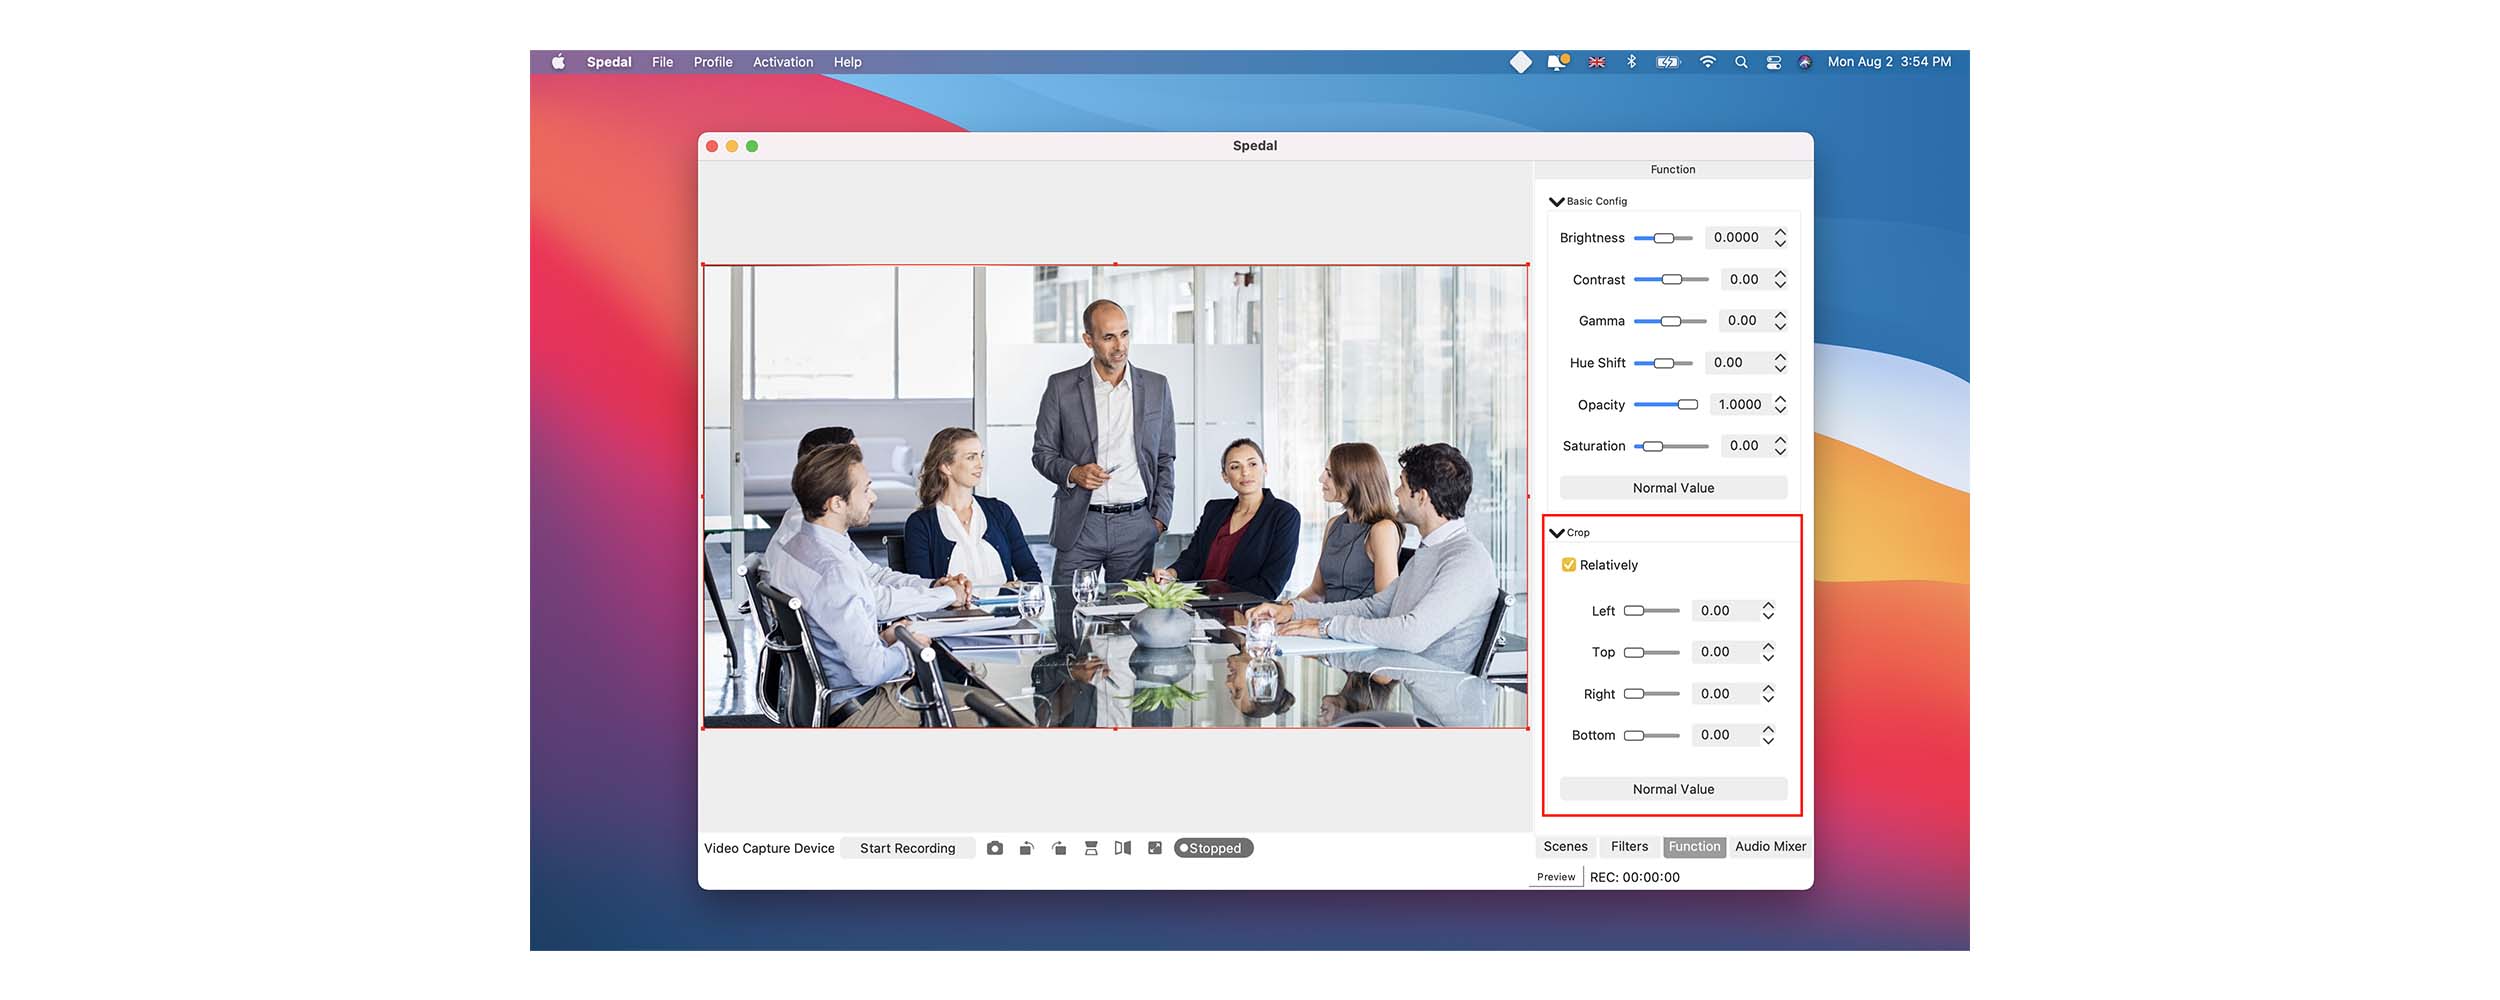Click the camera snapshot icon
The height and width of the screenshot is (1000, 2500).
994,848
